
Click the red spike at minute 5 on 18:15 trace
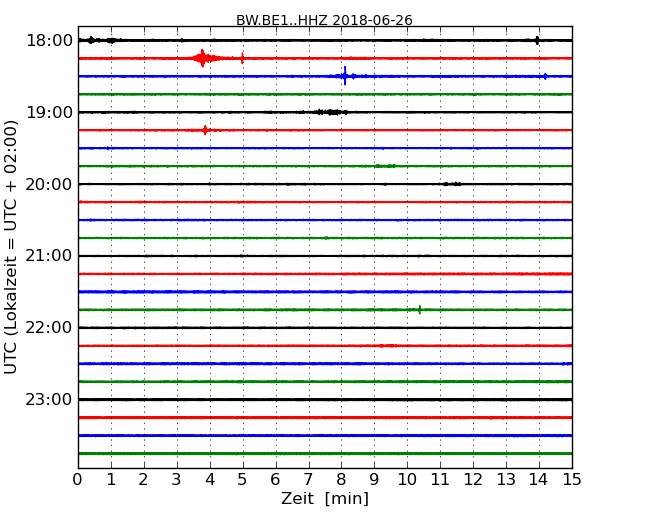pyautogui.click(x=243, y=58)
